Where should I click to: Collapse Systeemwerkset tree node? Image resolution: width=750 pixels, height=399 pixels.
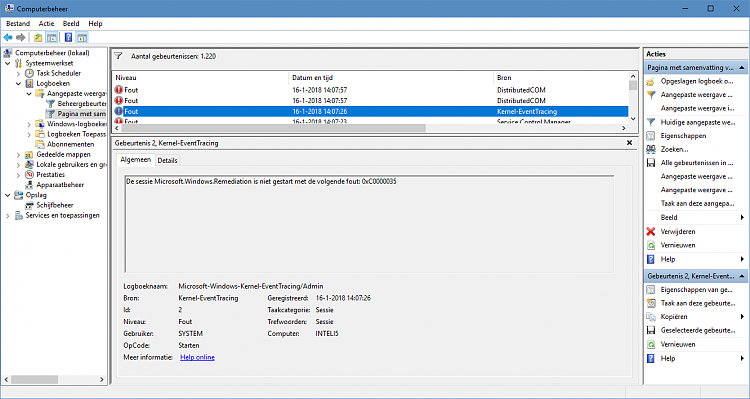[x=8, y=63]
